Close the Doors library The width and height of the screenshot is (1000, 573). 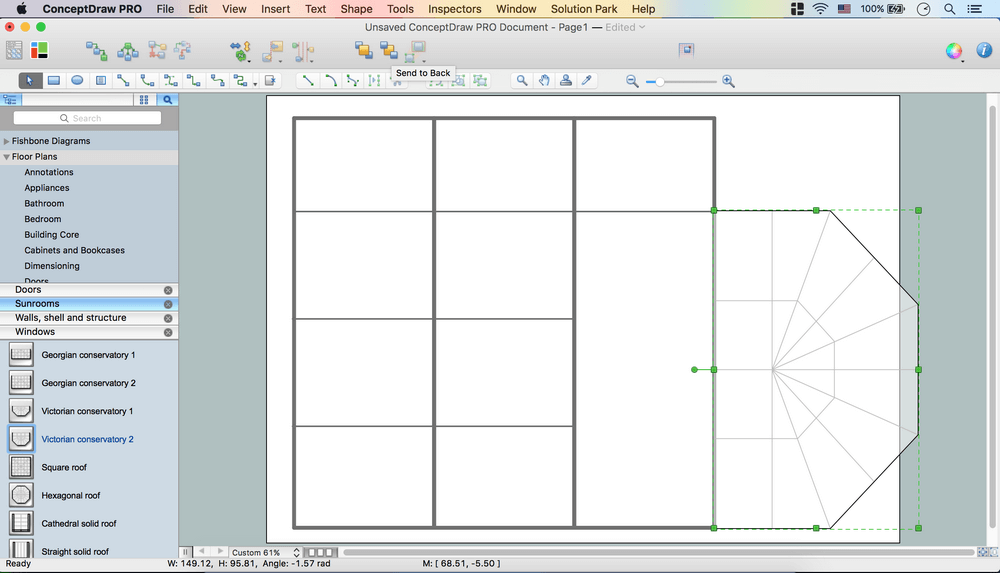pos(168,290)
